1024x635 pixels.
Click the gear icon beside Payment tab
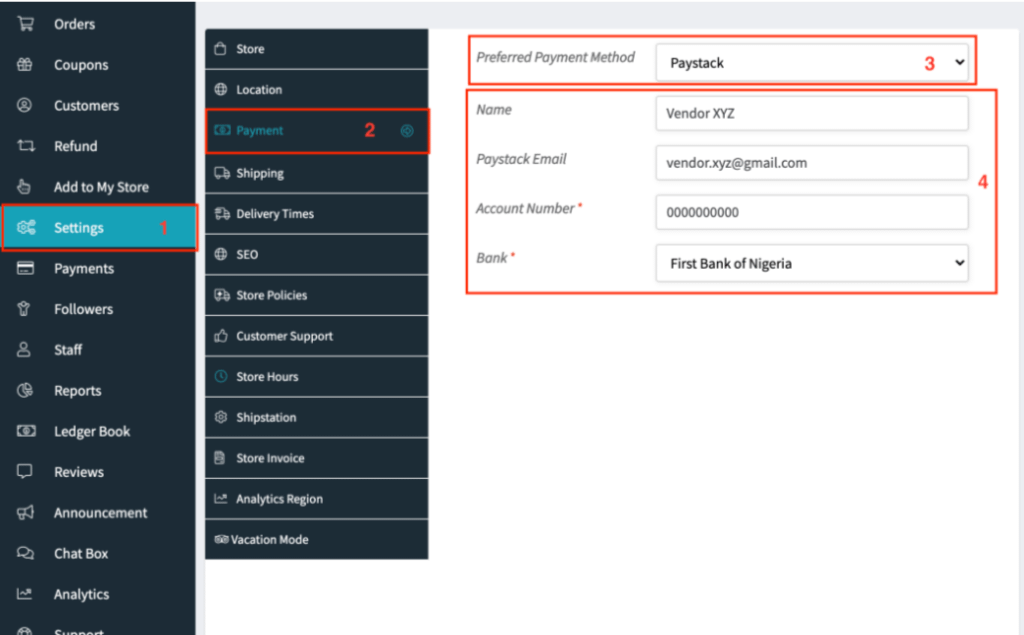[x=406, y=131]
